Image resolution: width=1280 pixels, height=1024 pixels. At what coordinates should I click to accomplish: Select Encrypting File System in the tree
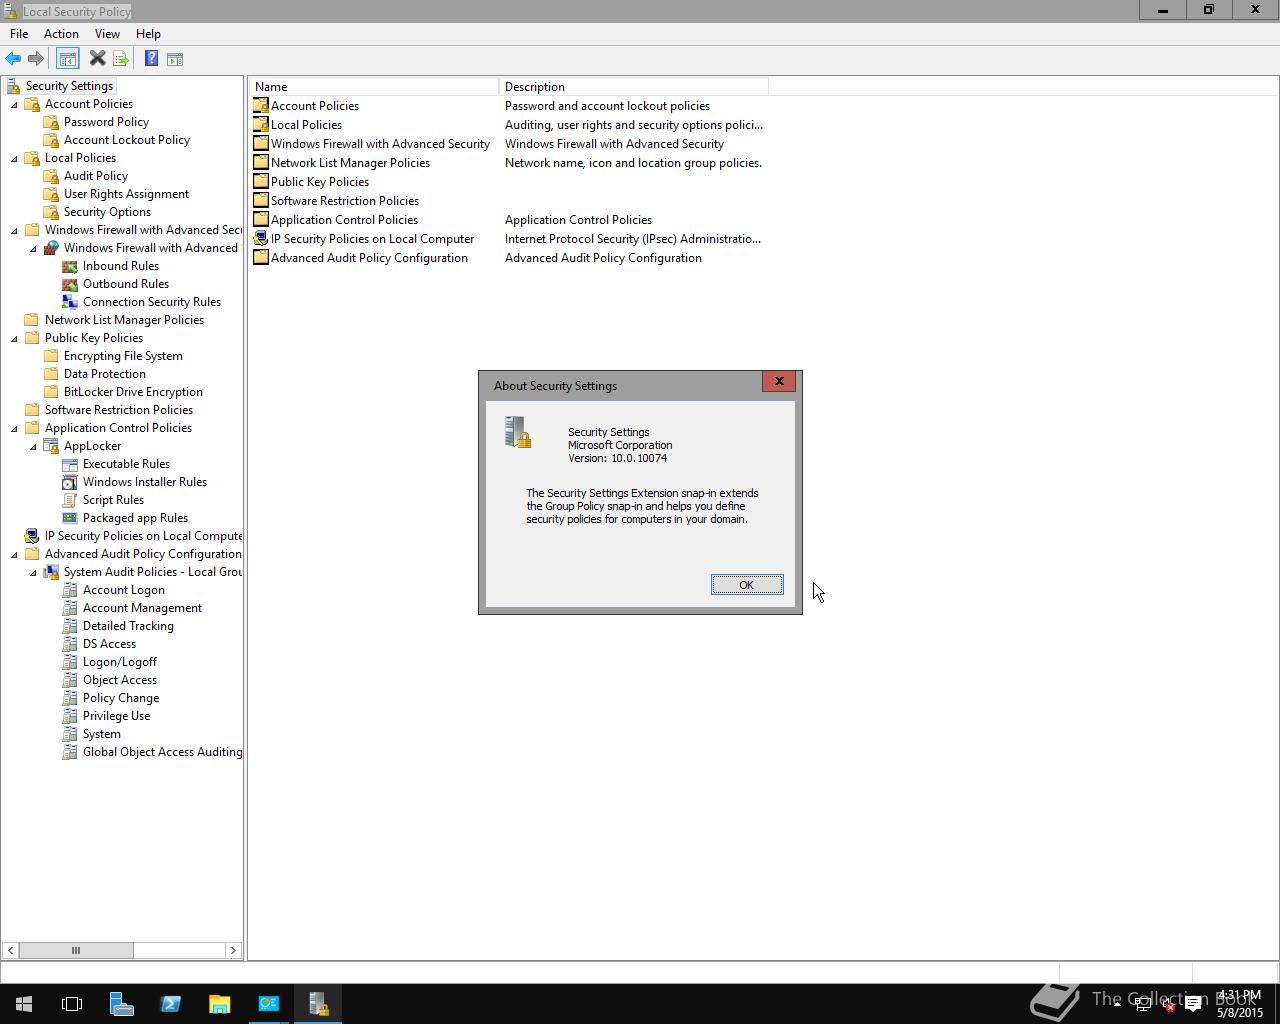123,356
